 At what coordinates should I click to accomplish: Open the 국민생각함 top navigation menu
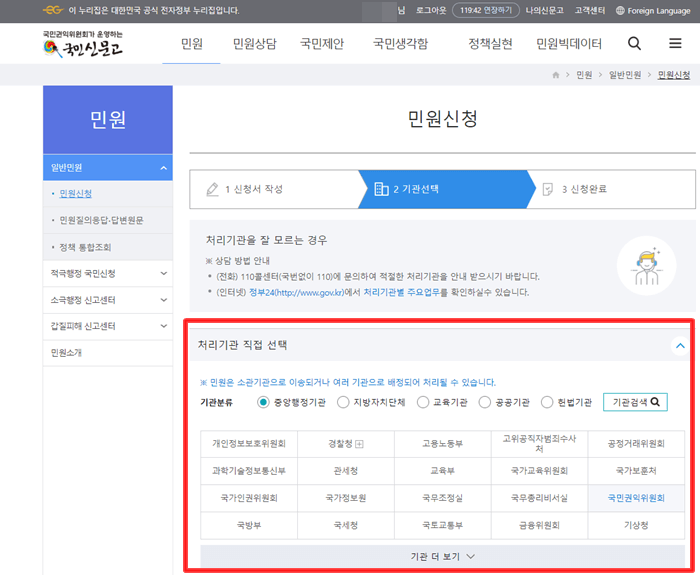pos(400,44)
